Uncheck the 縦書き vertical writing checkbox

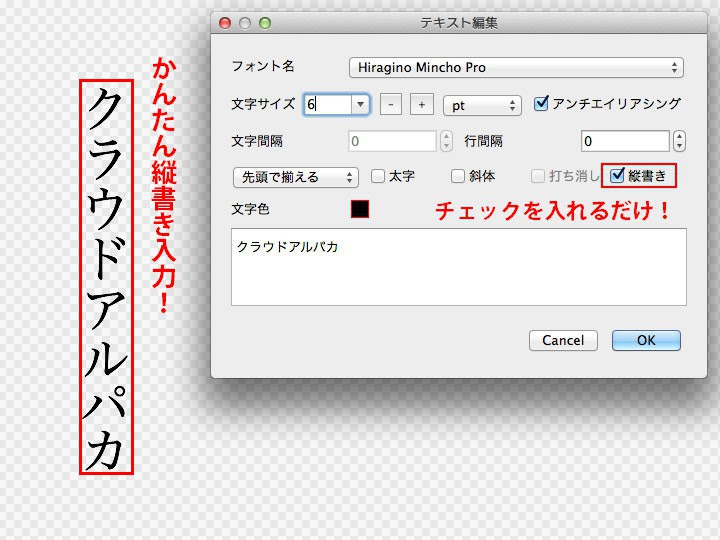(x=617, y=175)
